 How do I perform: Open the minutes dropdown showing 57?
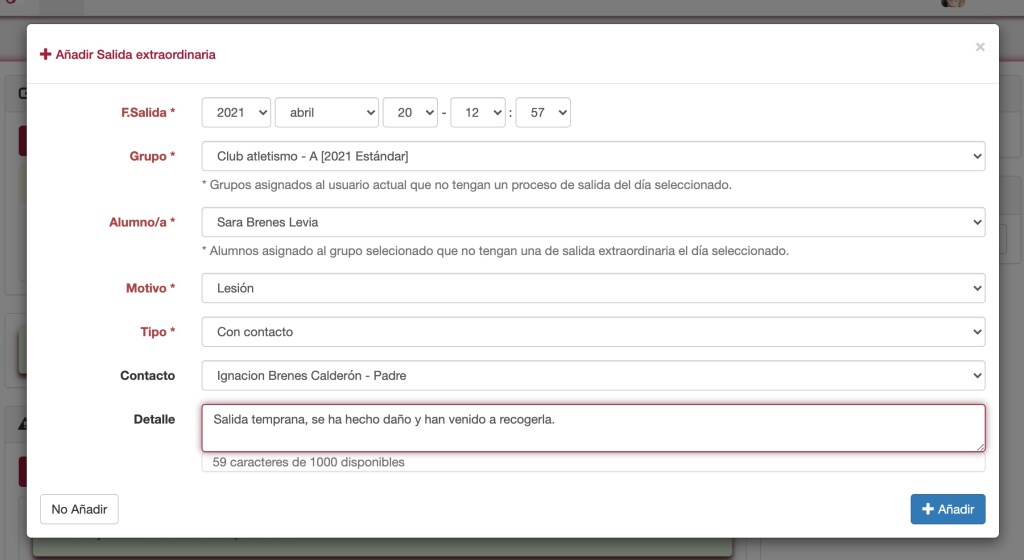543,113
